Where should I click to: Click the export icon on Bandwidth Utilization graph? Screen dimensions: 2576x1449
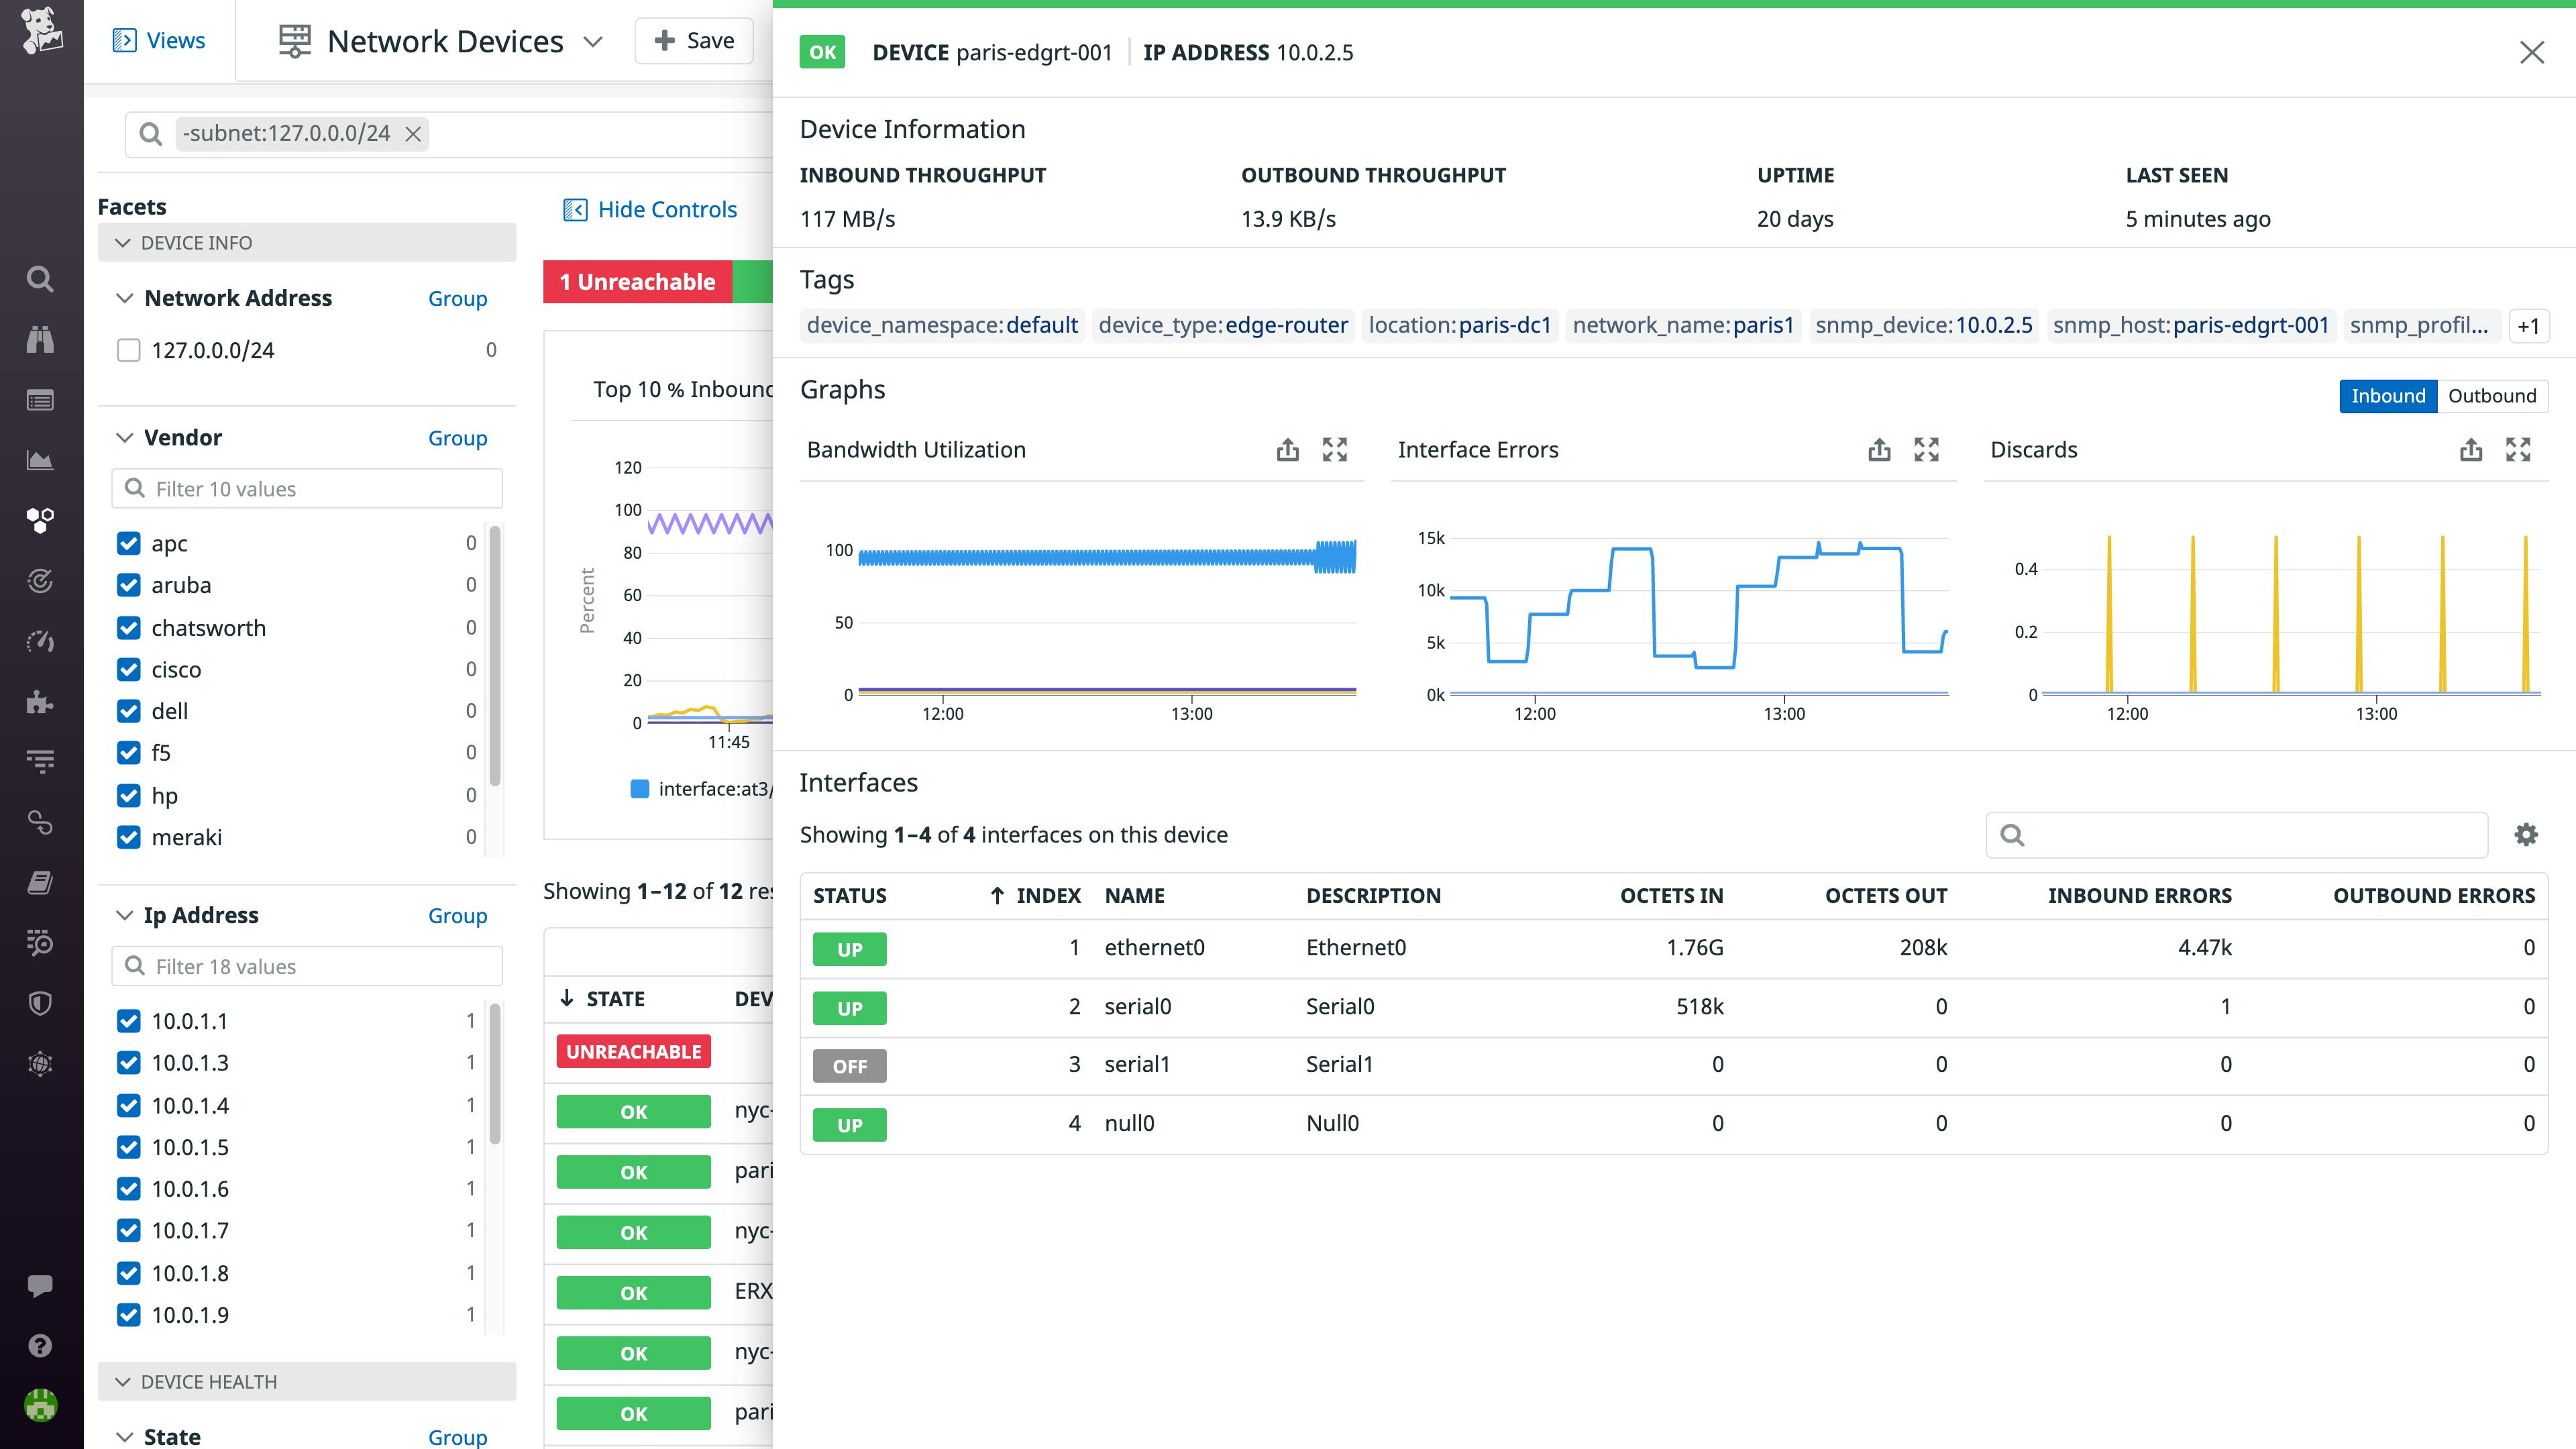click(1287, 450)
